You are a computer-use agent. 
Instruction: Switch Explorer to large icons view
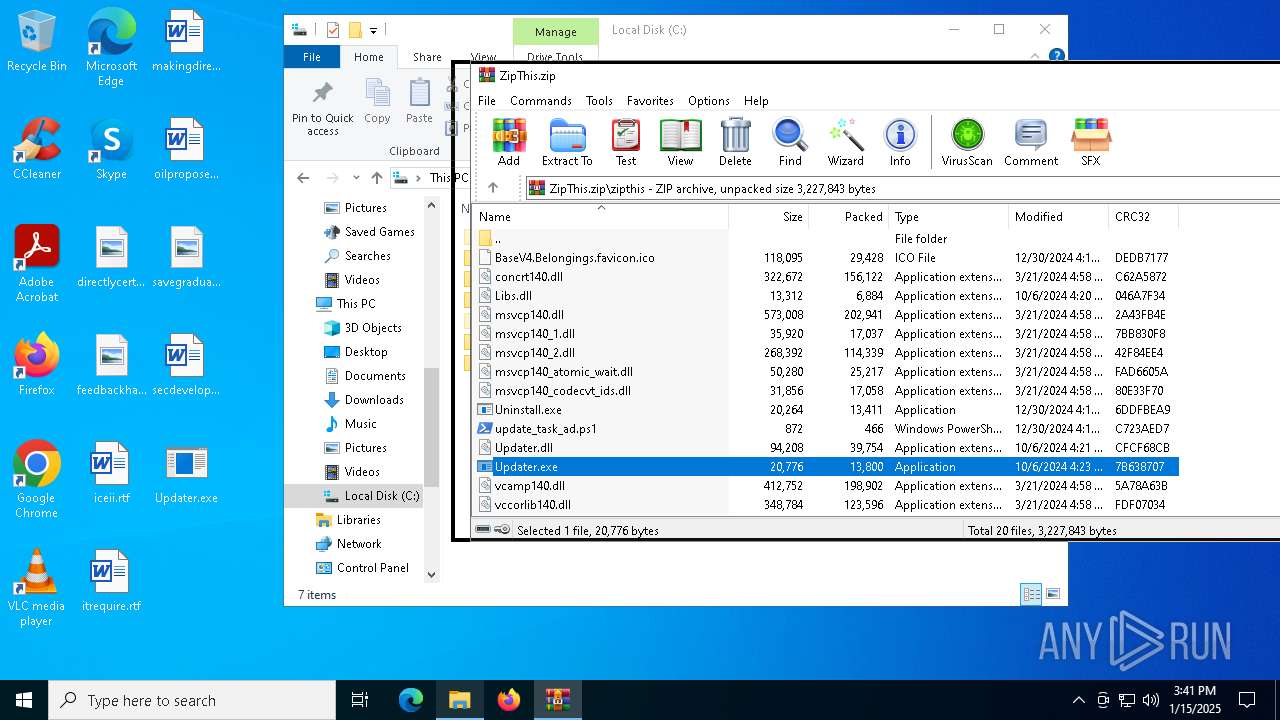point(1053,594)
